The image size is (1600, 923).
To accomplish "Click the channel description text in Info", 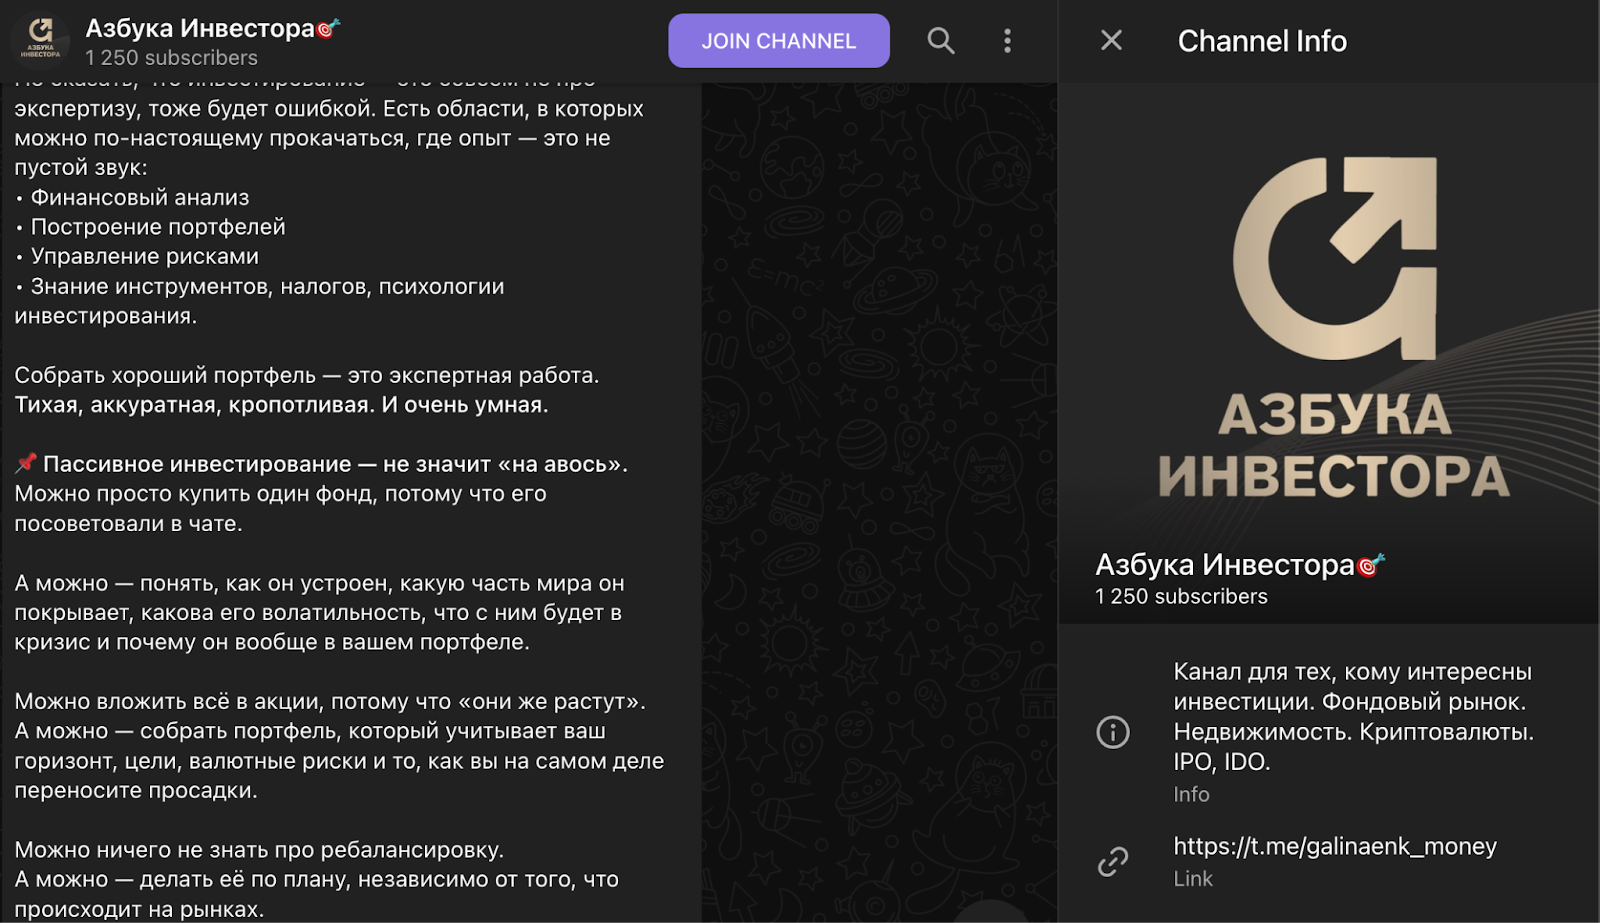I will tap(1353, 716).
